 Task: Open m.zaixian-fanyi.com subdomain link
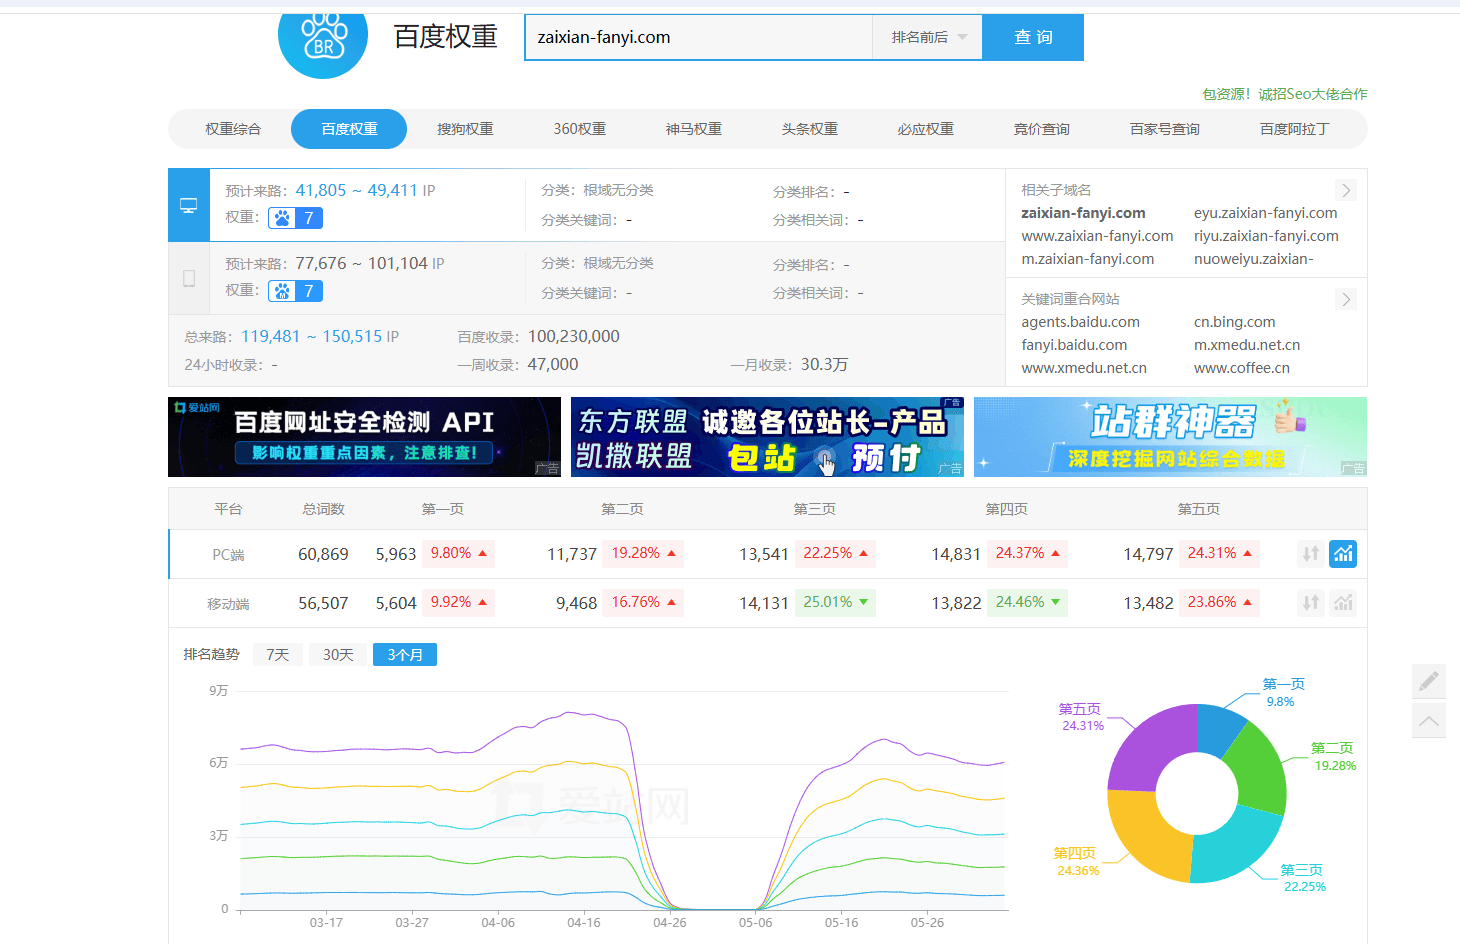click(1088, 259)
